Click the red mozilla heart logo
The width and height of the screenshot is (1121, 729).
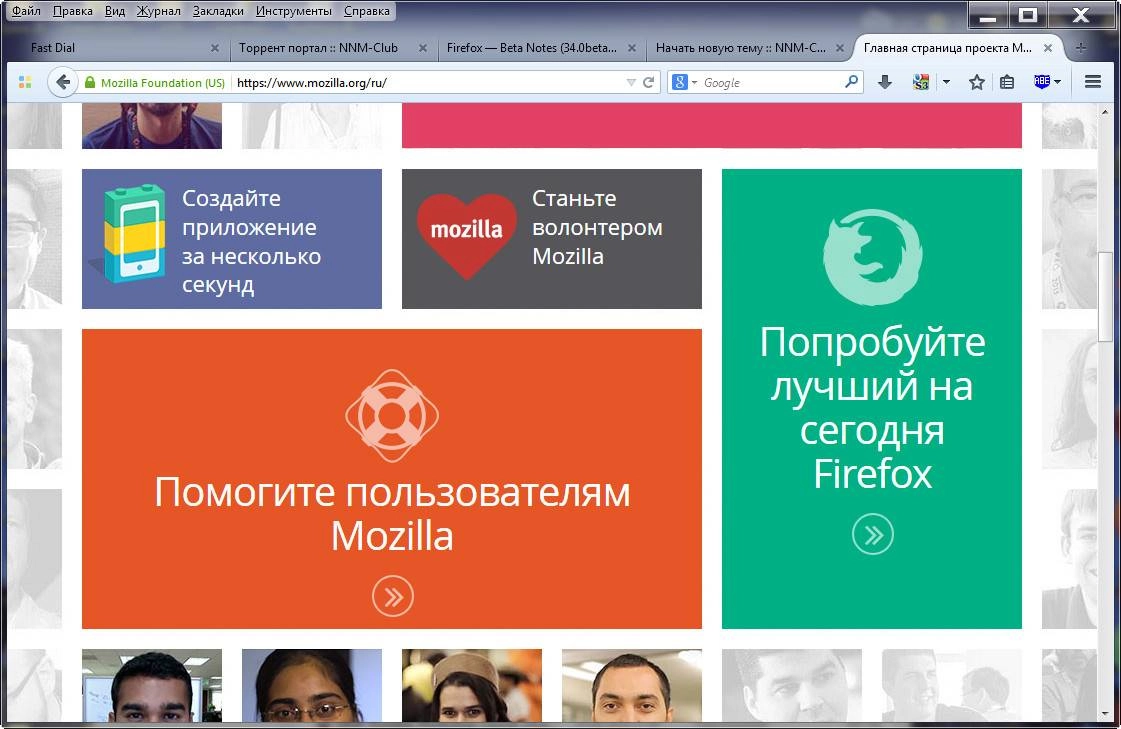click(467, 235)
